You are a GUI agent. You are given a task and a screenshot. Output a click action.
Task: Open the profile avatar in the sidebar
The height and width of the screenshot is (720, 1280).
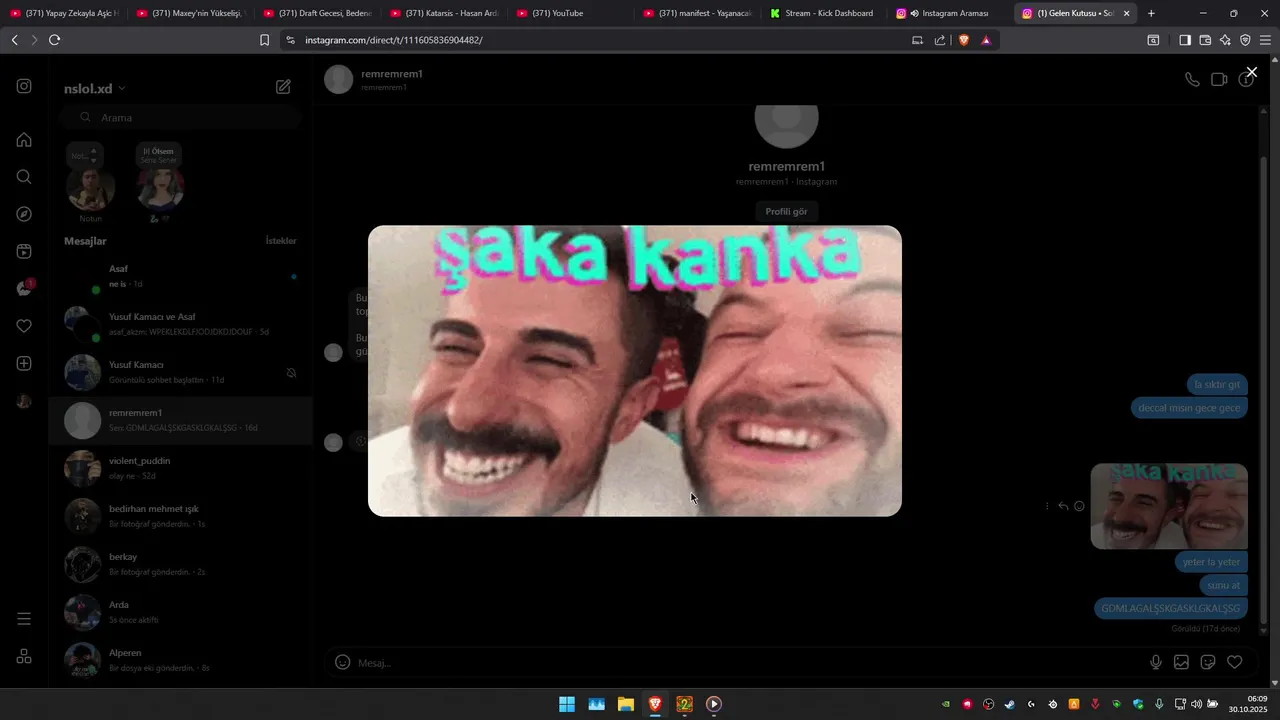point(24,401)
